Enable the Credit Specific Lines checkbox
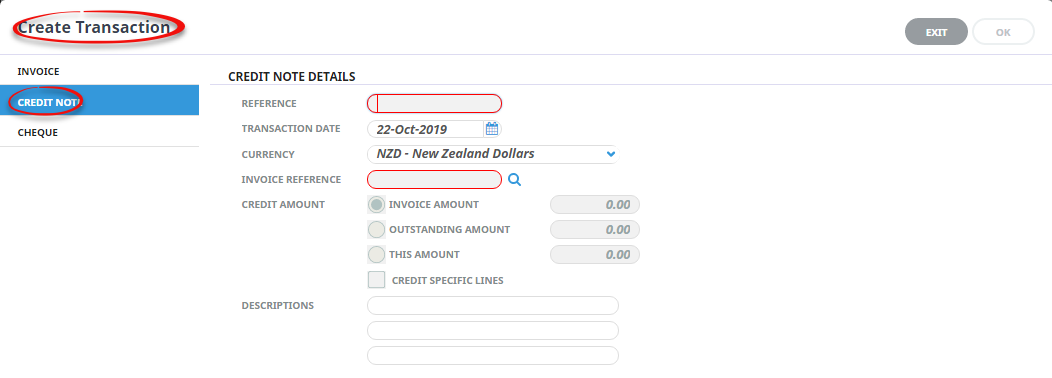The image size is (1052, 378). tap(376, 280)
